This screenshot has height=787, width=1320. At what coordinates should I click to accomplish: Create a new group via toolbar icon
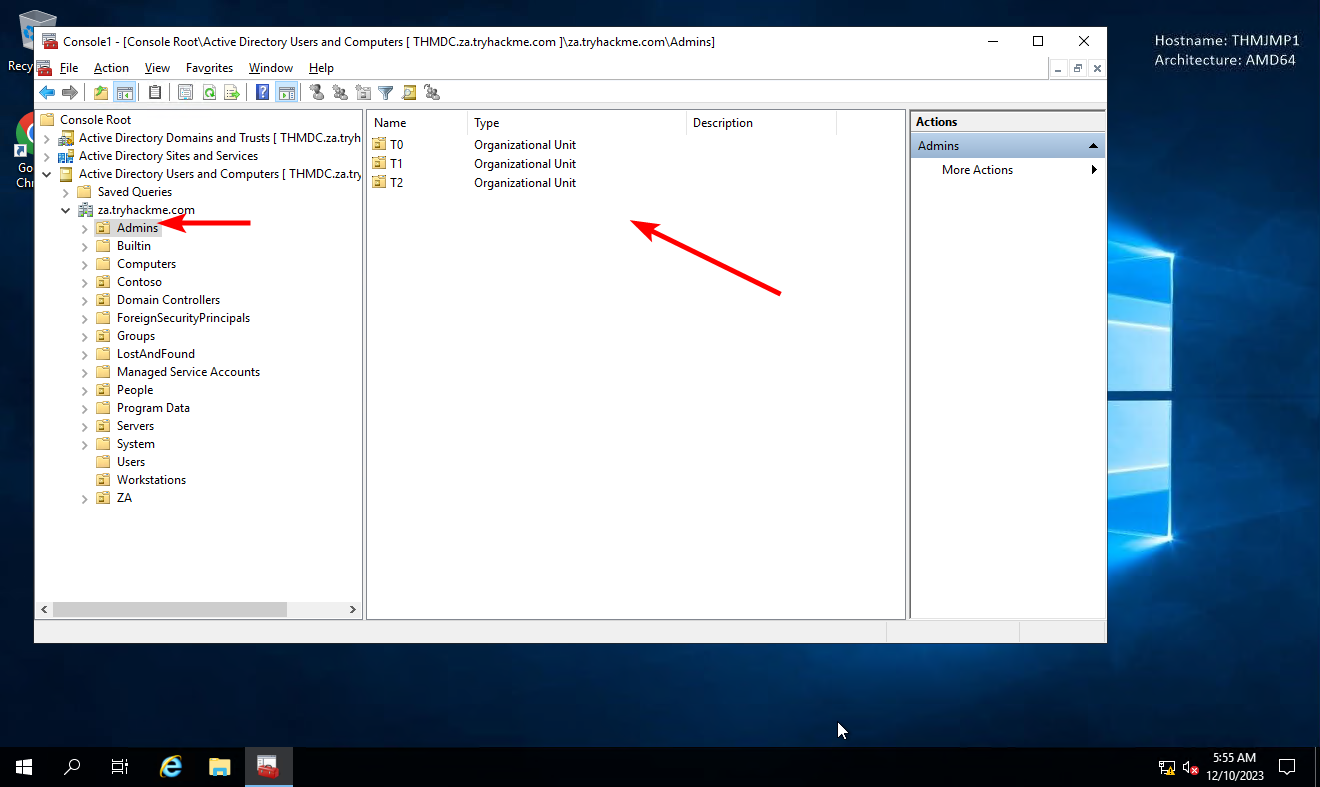(x=340, y=92)
